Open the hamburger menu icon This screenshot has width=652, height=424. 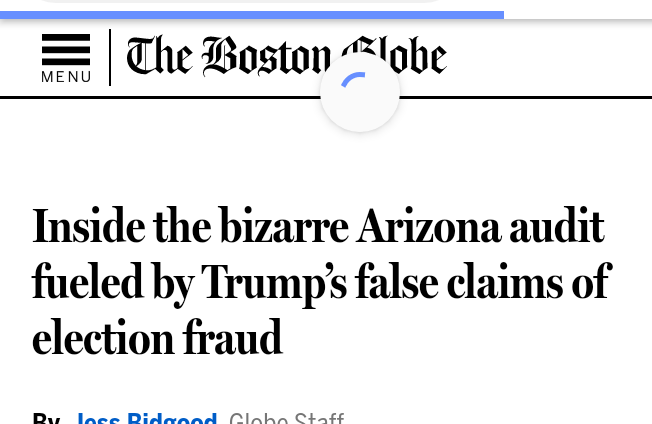point(66,50)
